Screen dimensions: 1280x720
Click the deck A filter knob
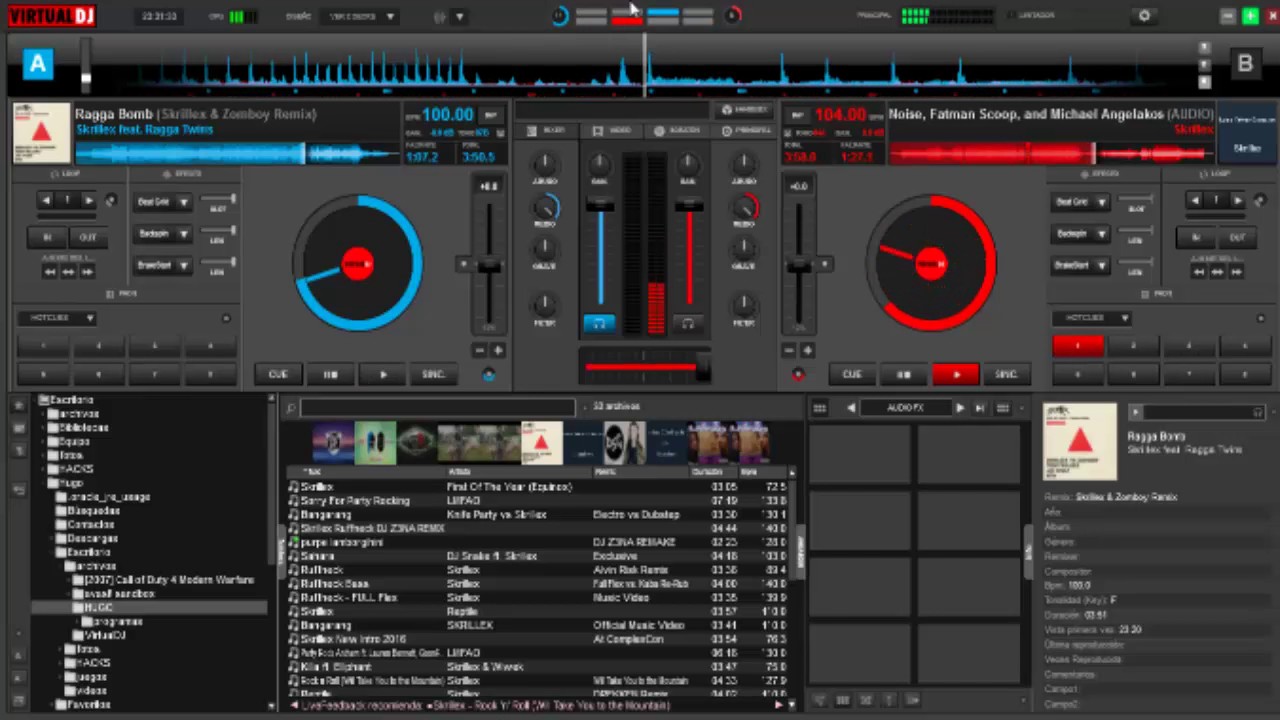tap(545, 304)
